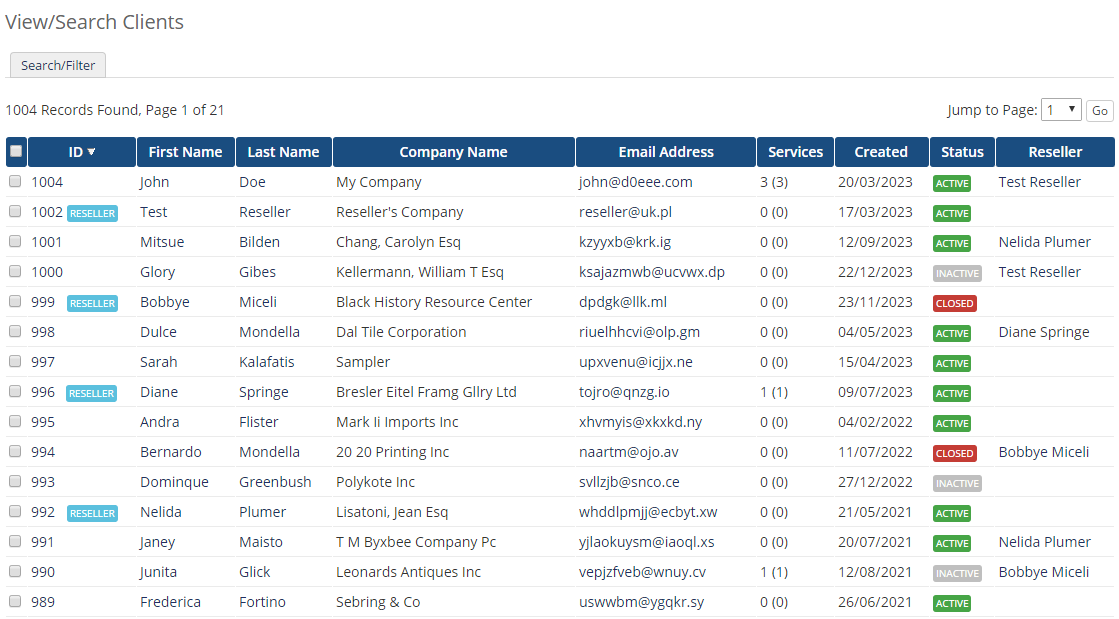This screenshot has width=1119, height=619.
Task: Check the checkbox beside Dominque Greenbush
Action: (x=15, y=481)
